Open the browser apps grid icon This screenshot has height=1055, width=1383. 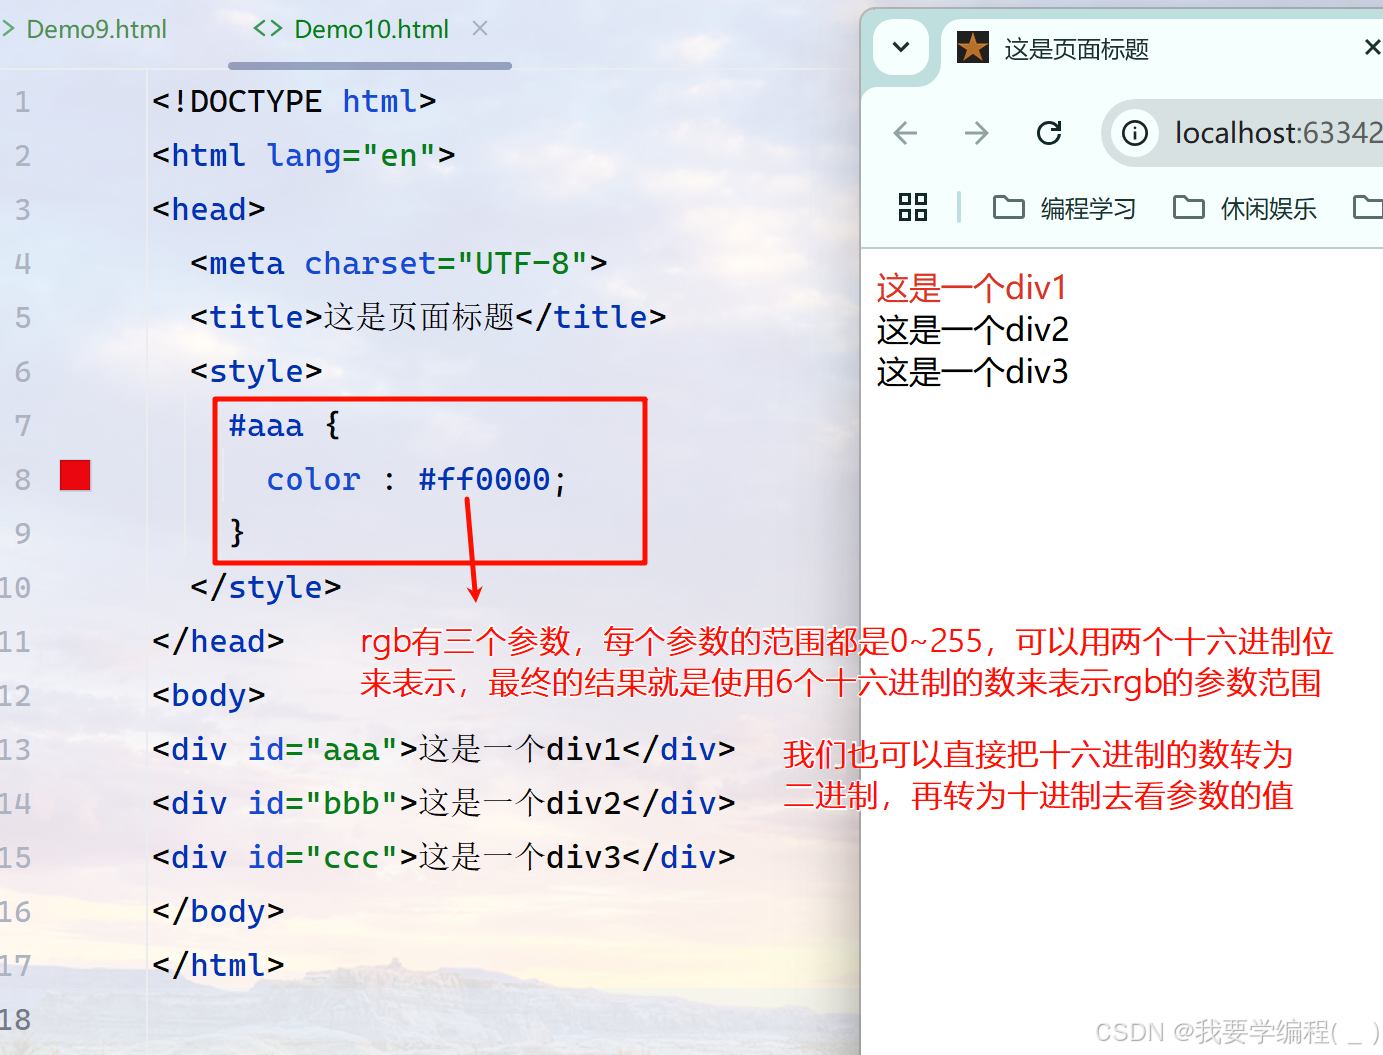pyautogui.click(x=913, y=207)
